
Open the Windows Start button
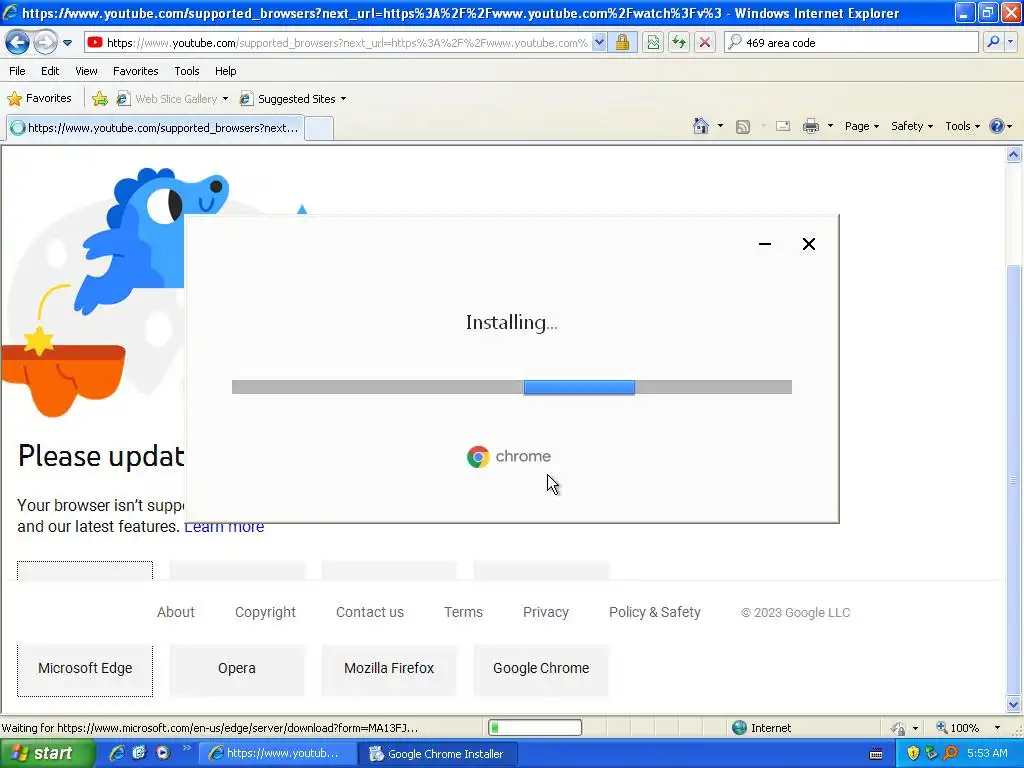click(x=46, y=754)
